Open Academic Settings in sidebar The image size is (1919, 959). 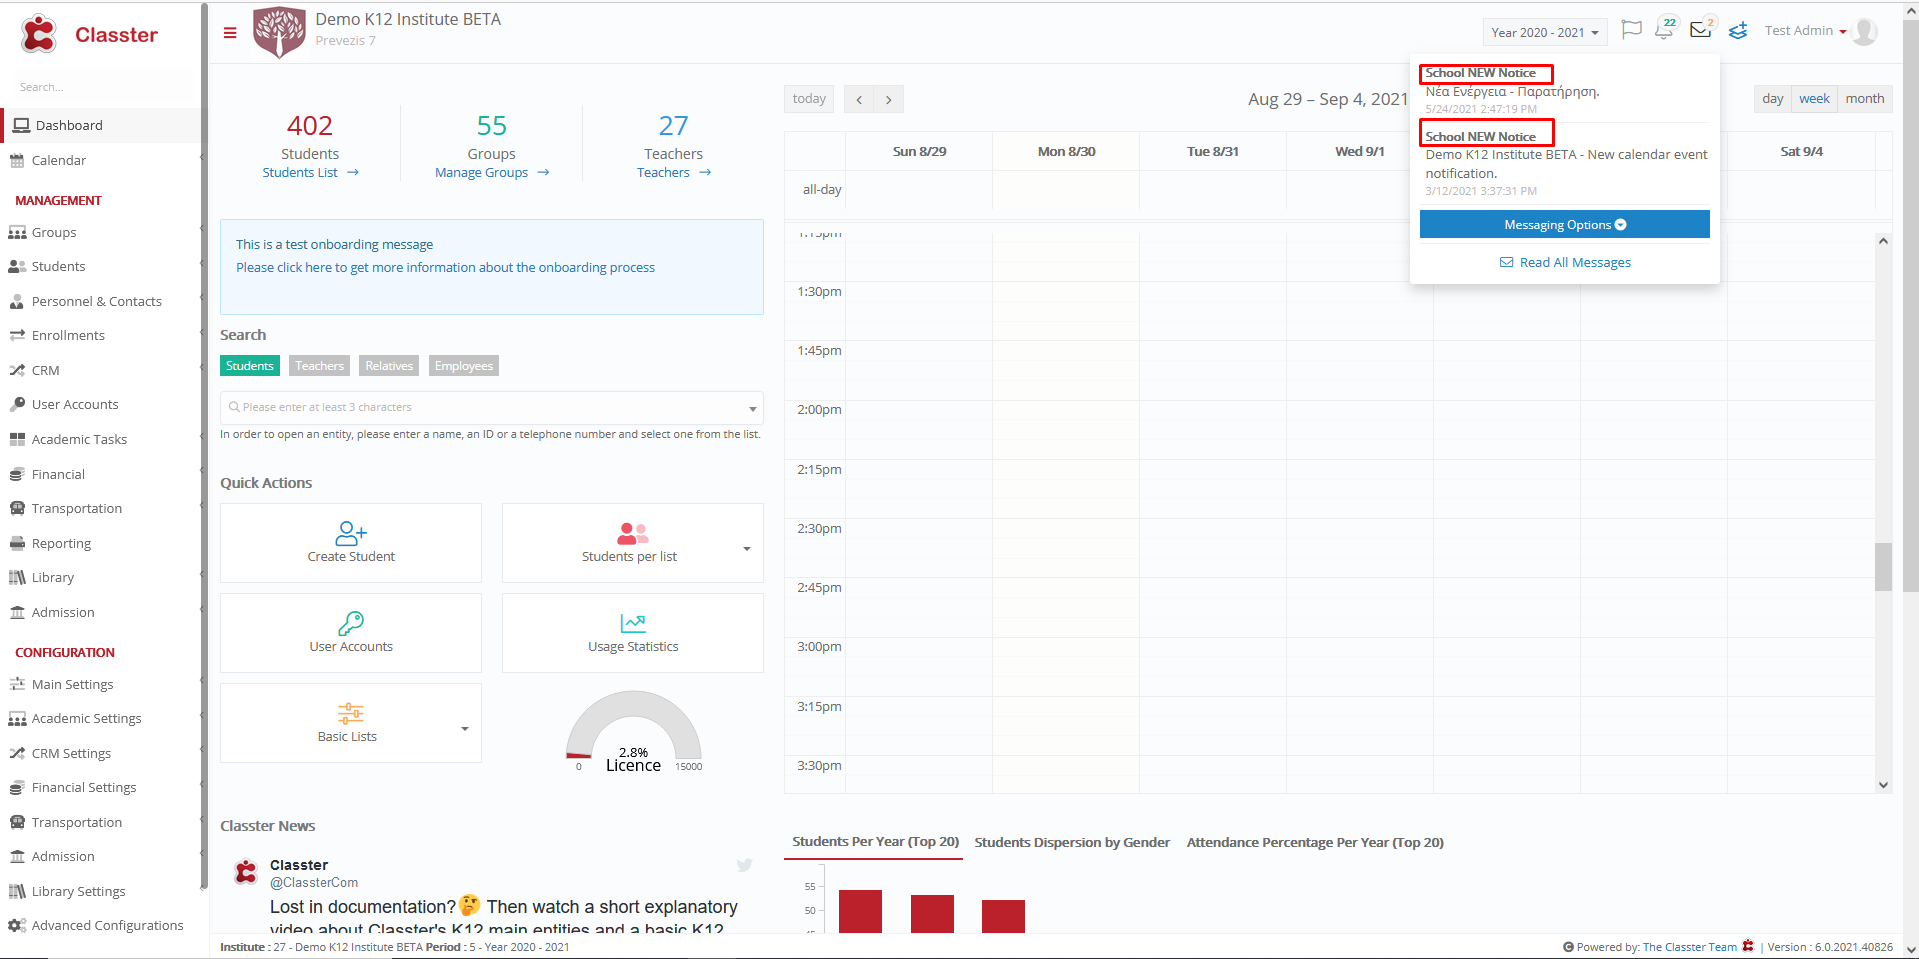click(x=86, y=718)
